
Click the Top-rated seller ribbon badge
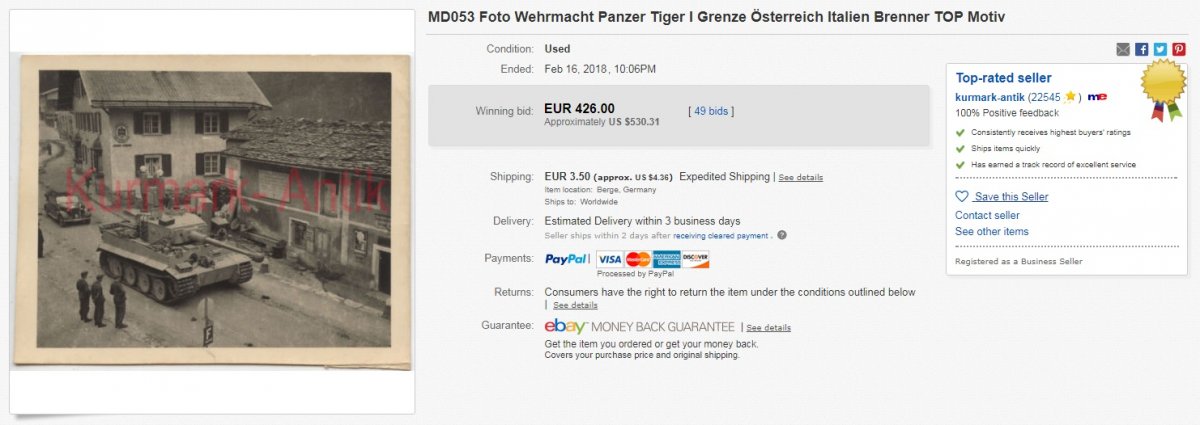coord(1163,88)
